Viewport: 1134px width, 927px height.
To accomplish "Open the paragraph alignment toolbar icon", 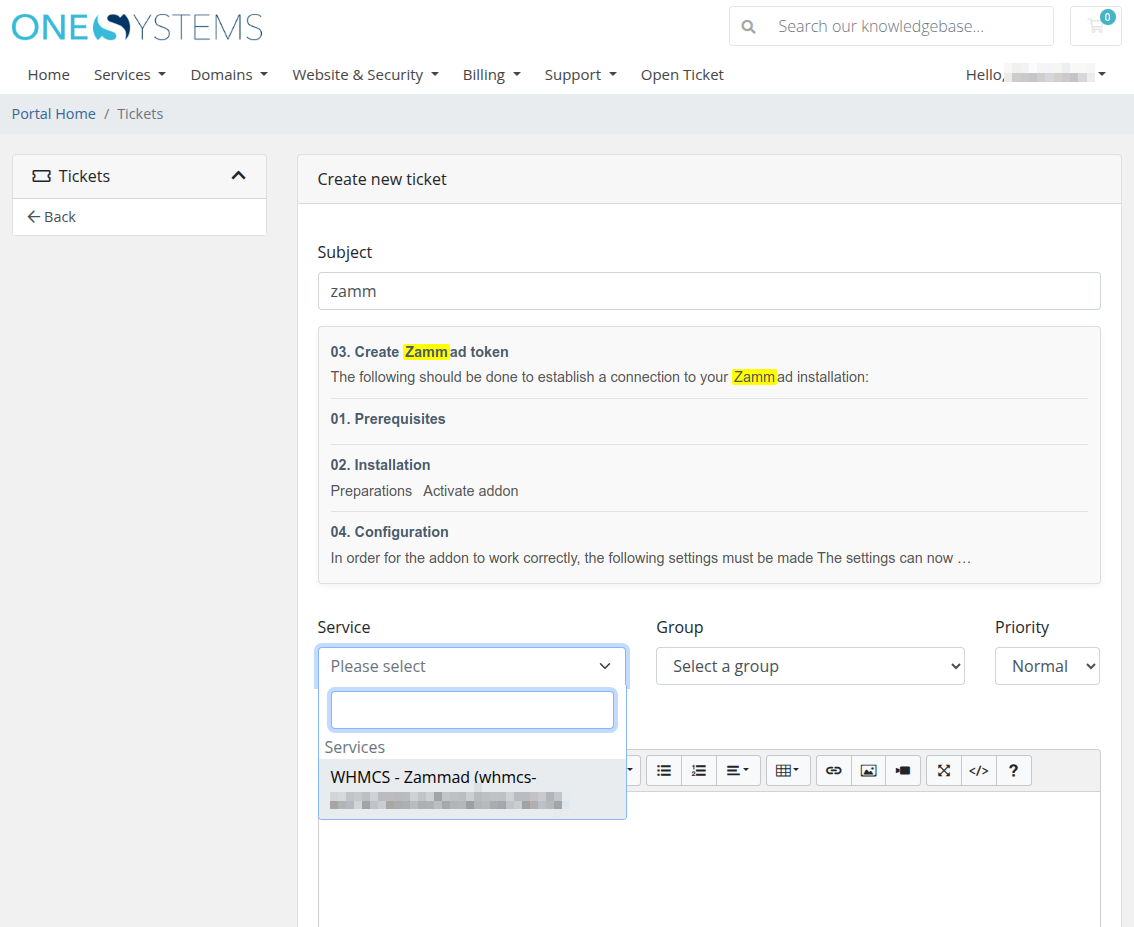I will click(738, 771).
